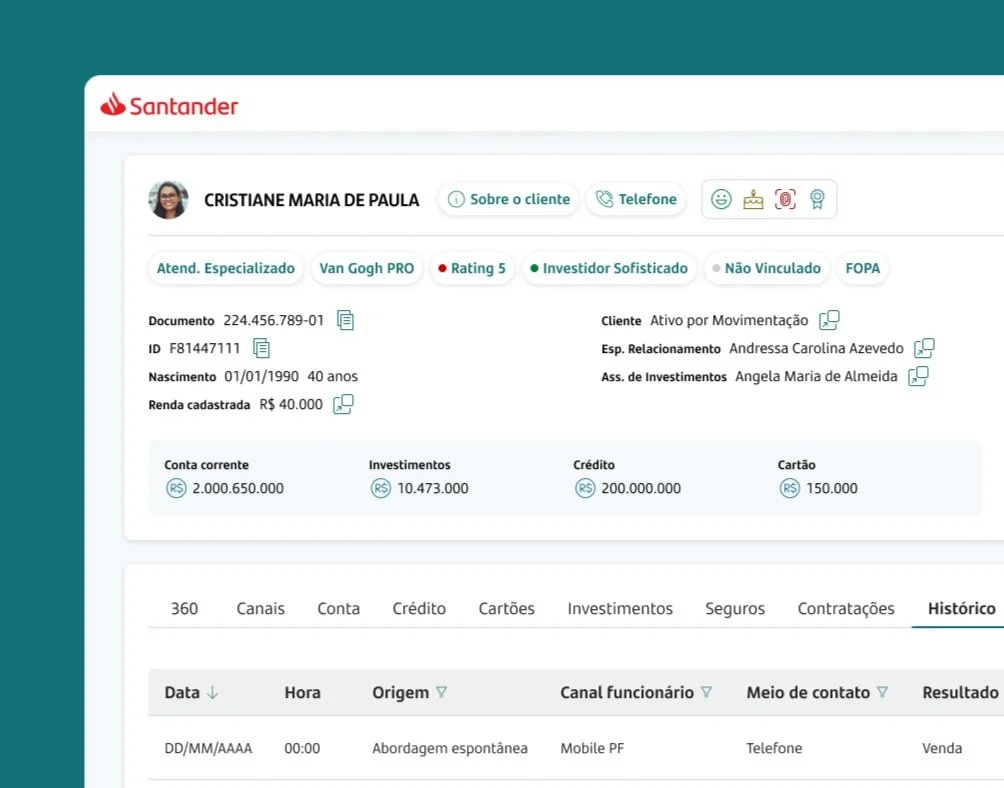Click the Abordagem espontânea cell
This screenshot has height=788, width=1004.
tap(449, 748)
